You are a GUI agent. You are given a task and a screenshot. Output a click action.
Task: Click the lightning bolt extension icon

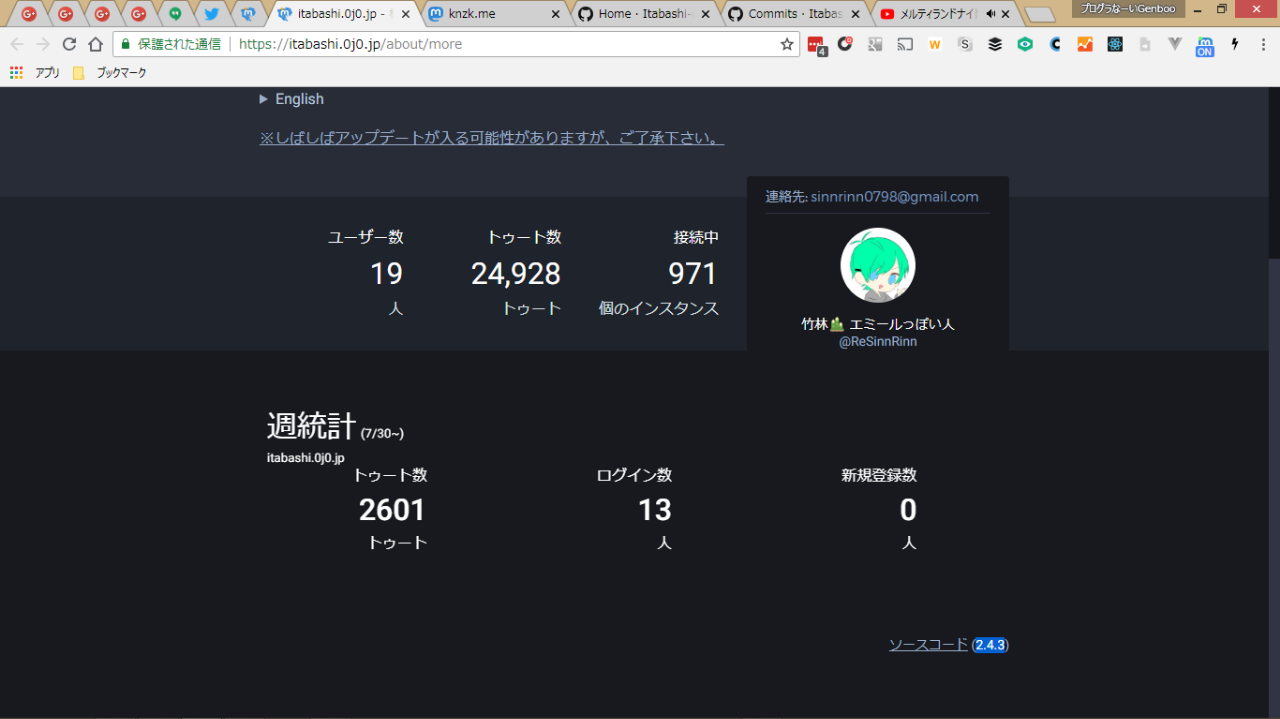pos(1235,44)
